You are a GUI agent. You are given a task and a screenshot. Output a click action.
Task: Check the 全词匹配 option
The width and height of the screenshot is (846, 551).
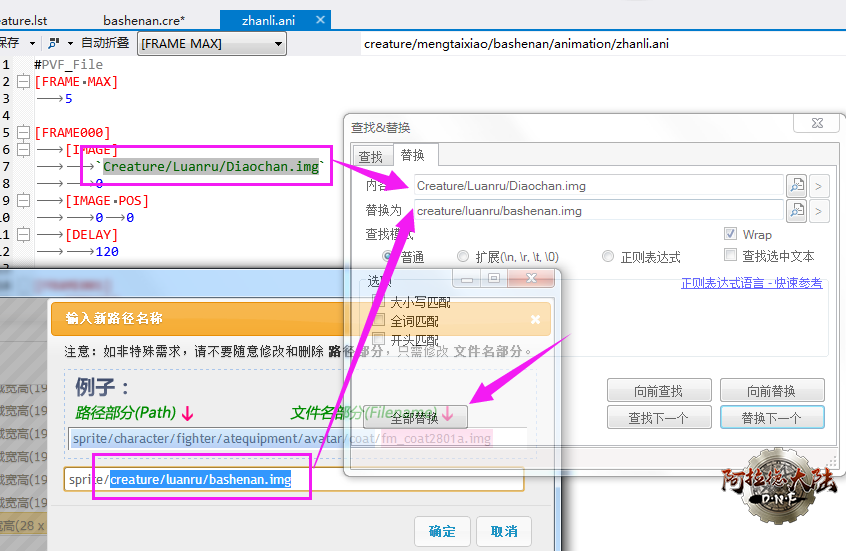378,321
